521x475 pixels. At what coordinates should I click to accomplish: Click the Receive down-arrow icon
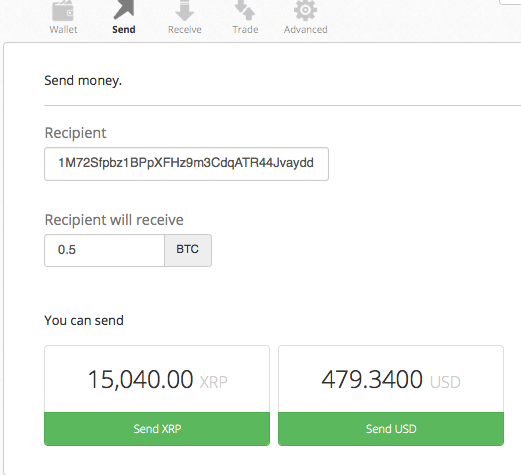click(184, 11)
